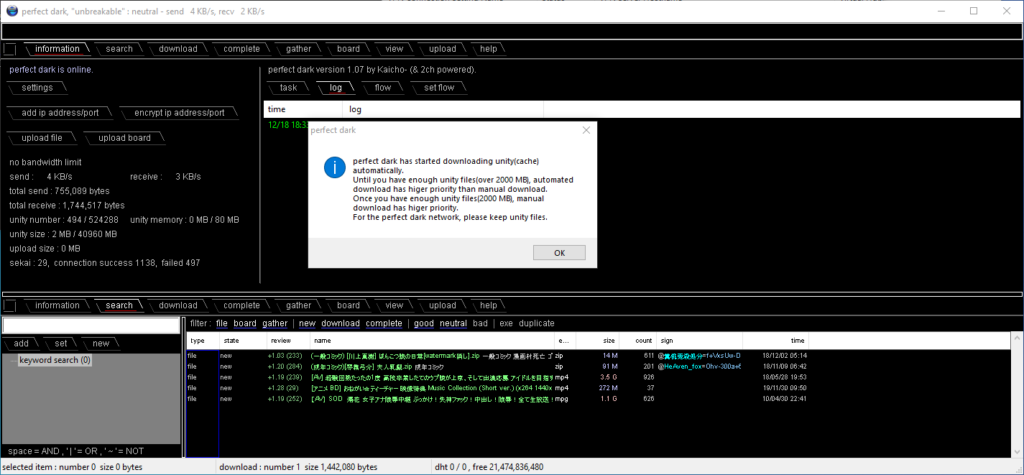Viewport: 1024px width, 475px height.
Task: Click the upload board button
Action: [x=124, y=138]
